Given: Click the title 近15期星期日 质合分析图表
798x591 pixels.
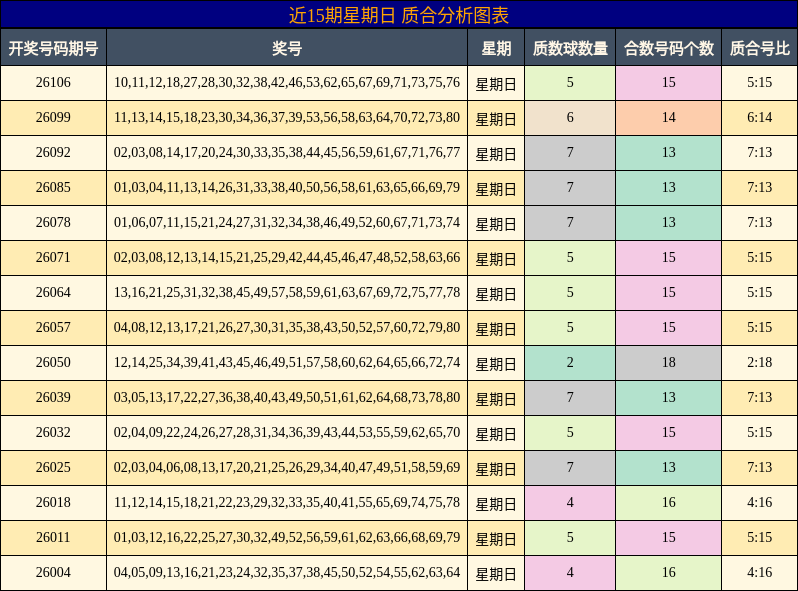Looking at the screenshot, I should click(x=398, y=15).
